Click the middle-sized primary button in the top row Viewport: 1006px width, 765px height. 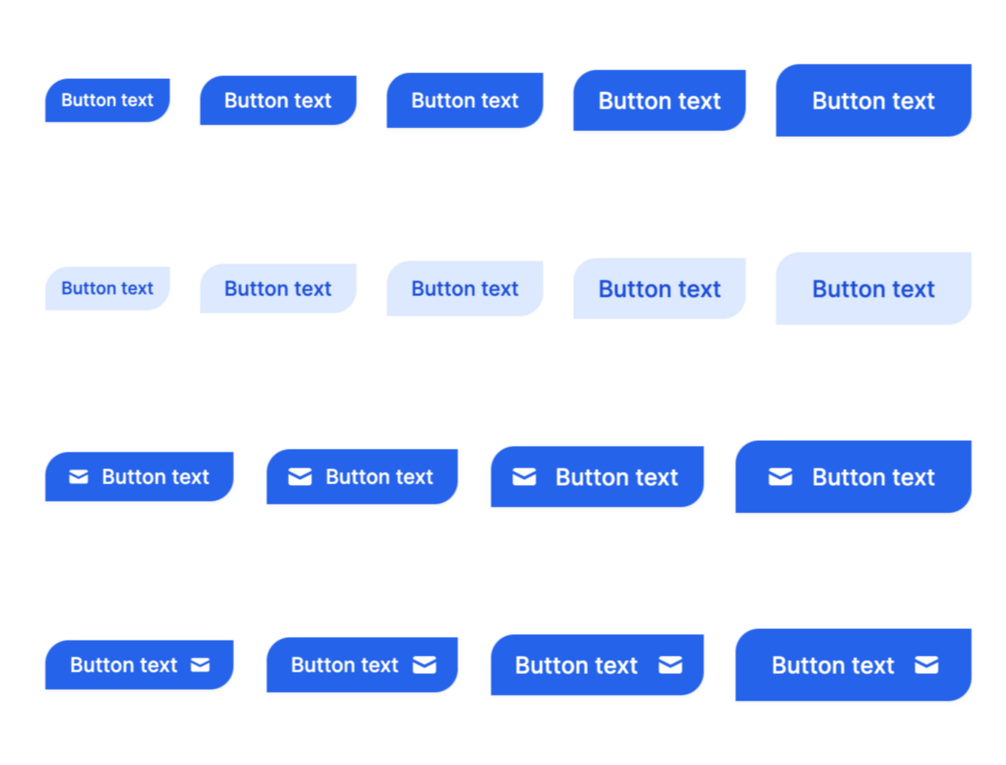coord(465,100)
